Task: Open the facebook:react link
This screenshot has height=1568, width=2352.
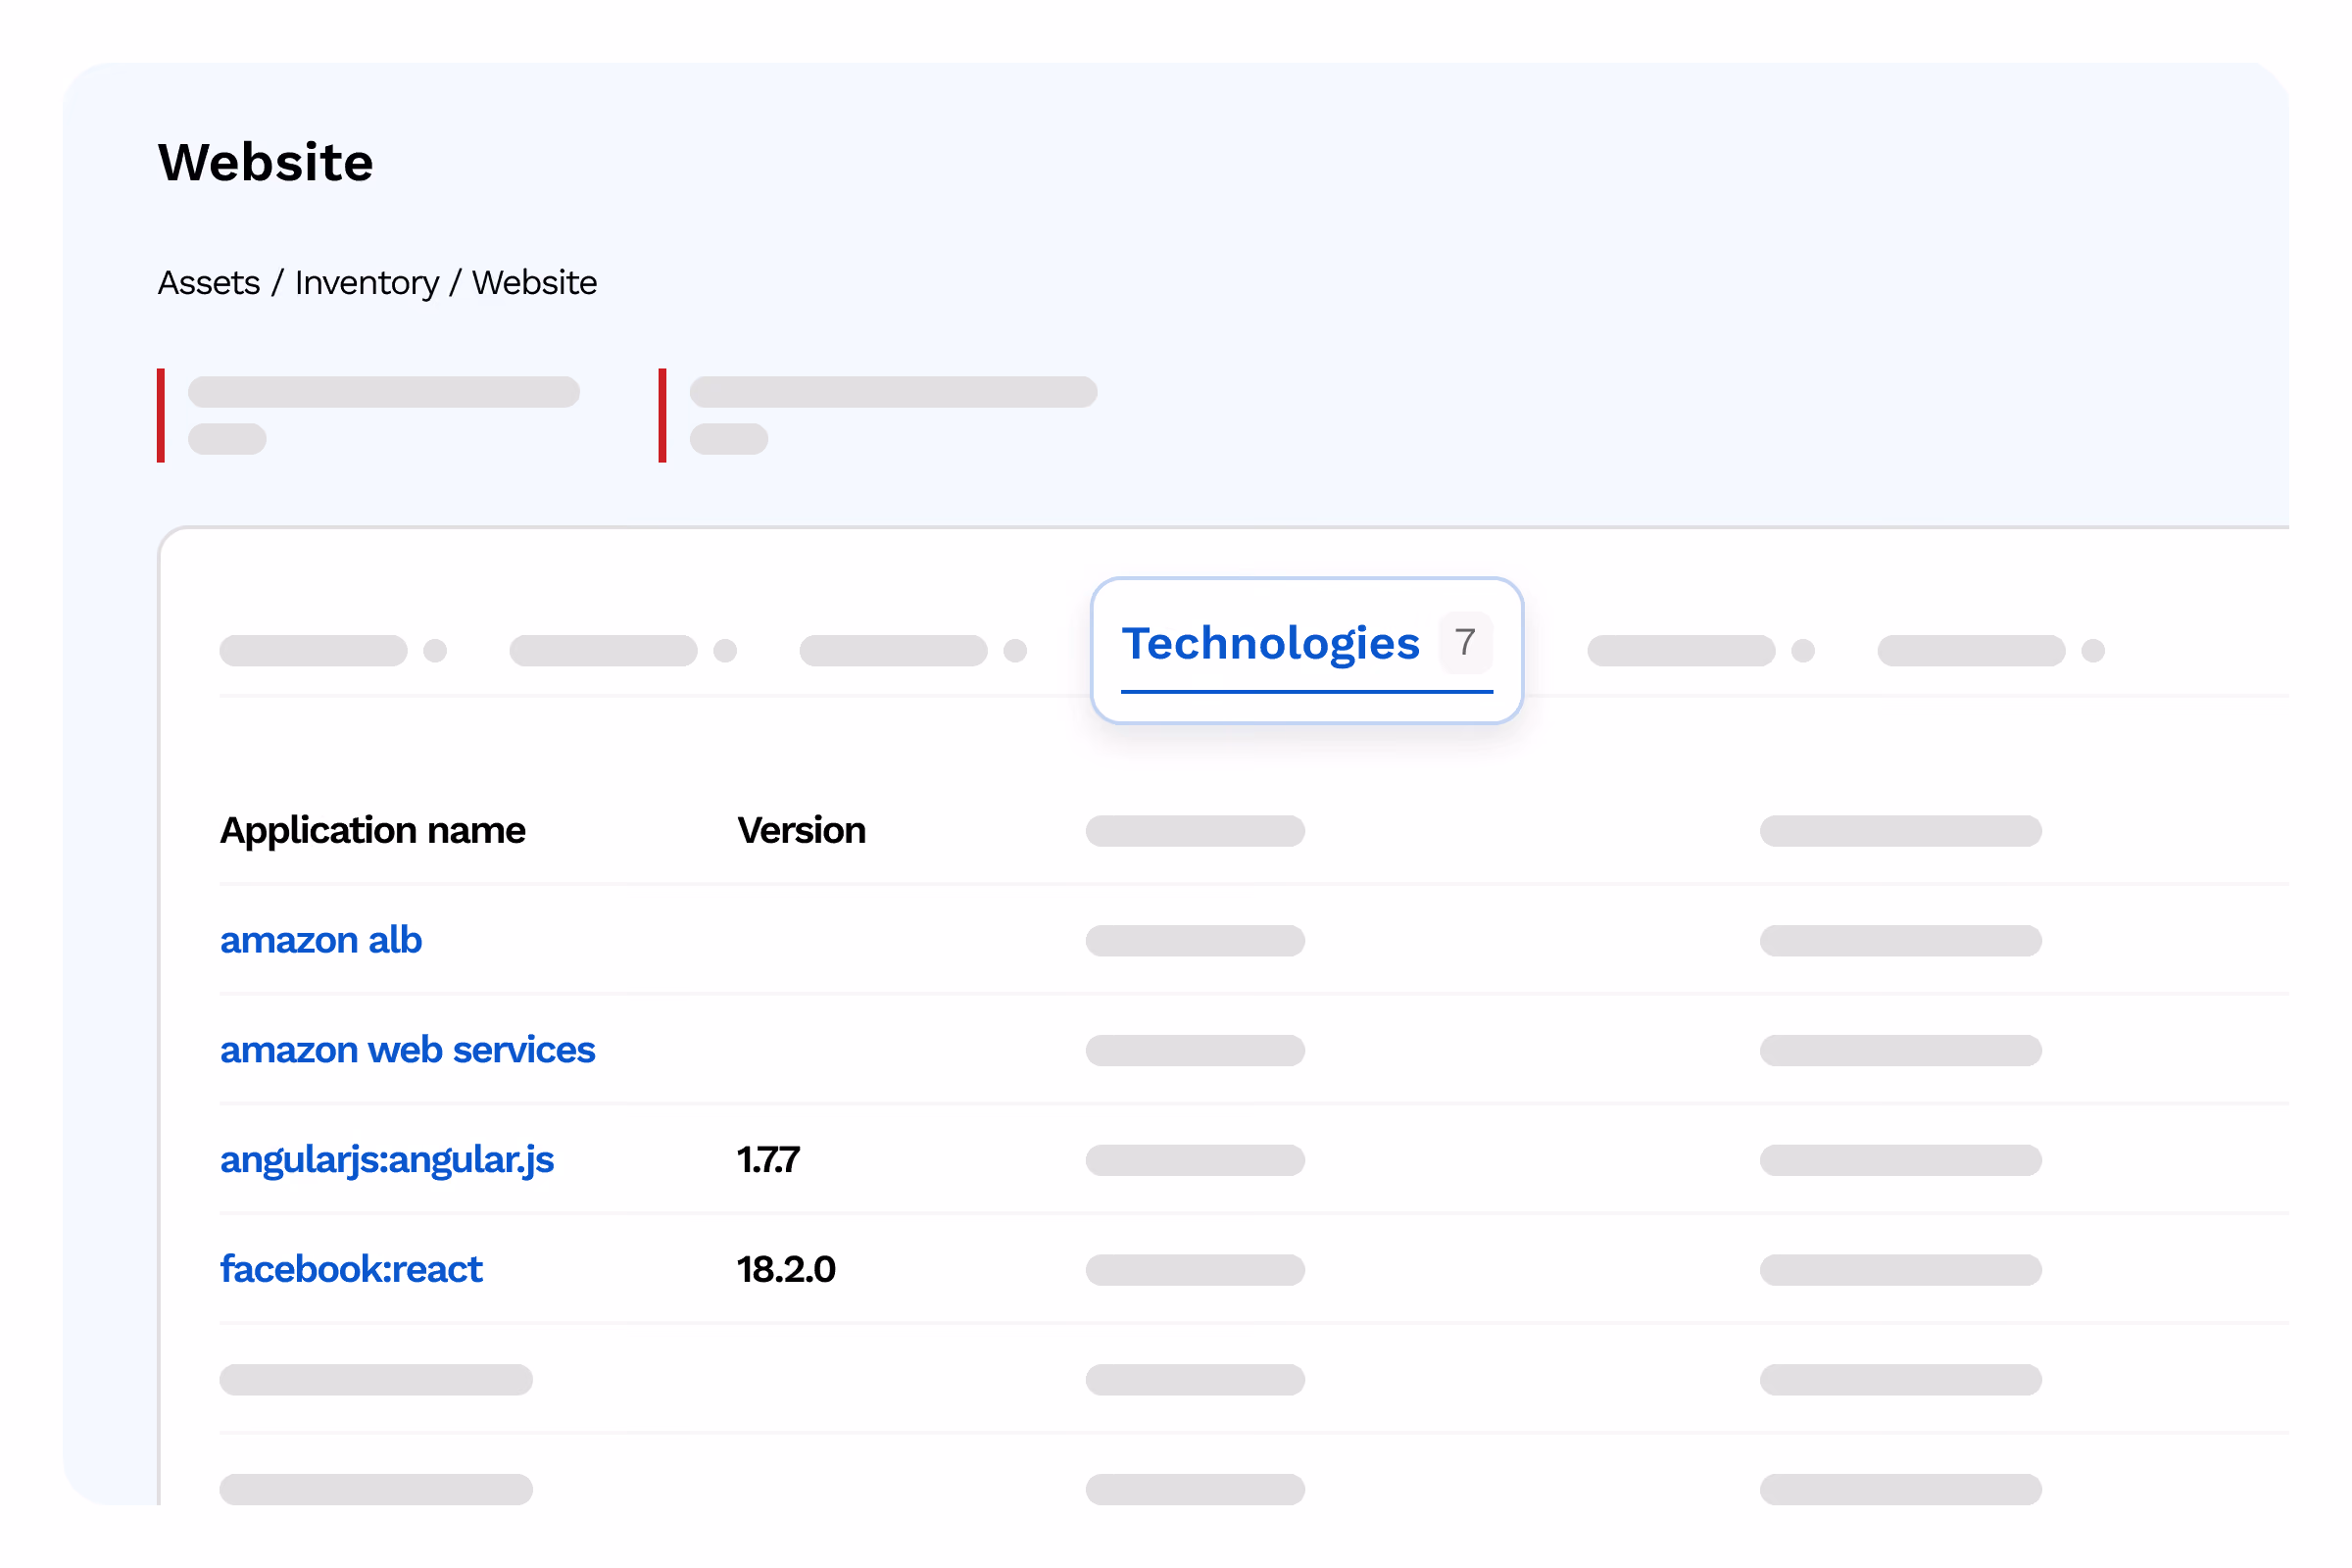Action: [x=351, y=1270]
